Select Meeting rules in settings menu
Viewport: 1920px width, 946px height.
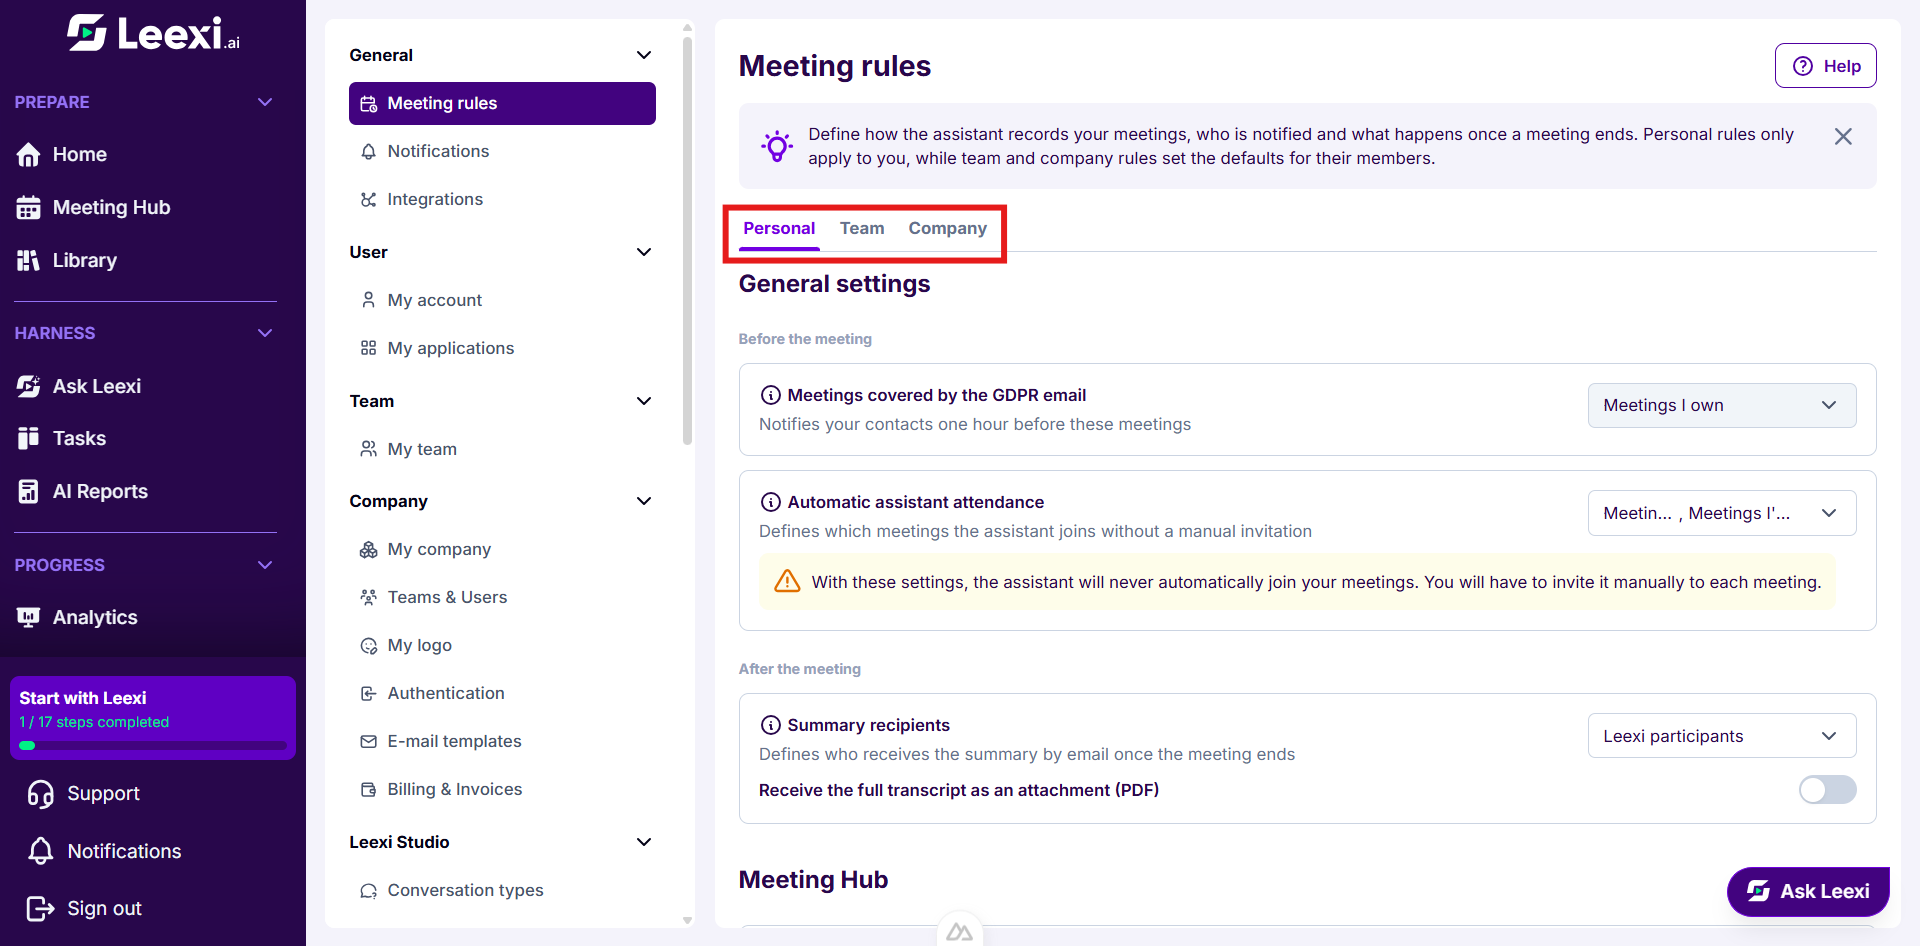pos(502,103)
